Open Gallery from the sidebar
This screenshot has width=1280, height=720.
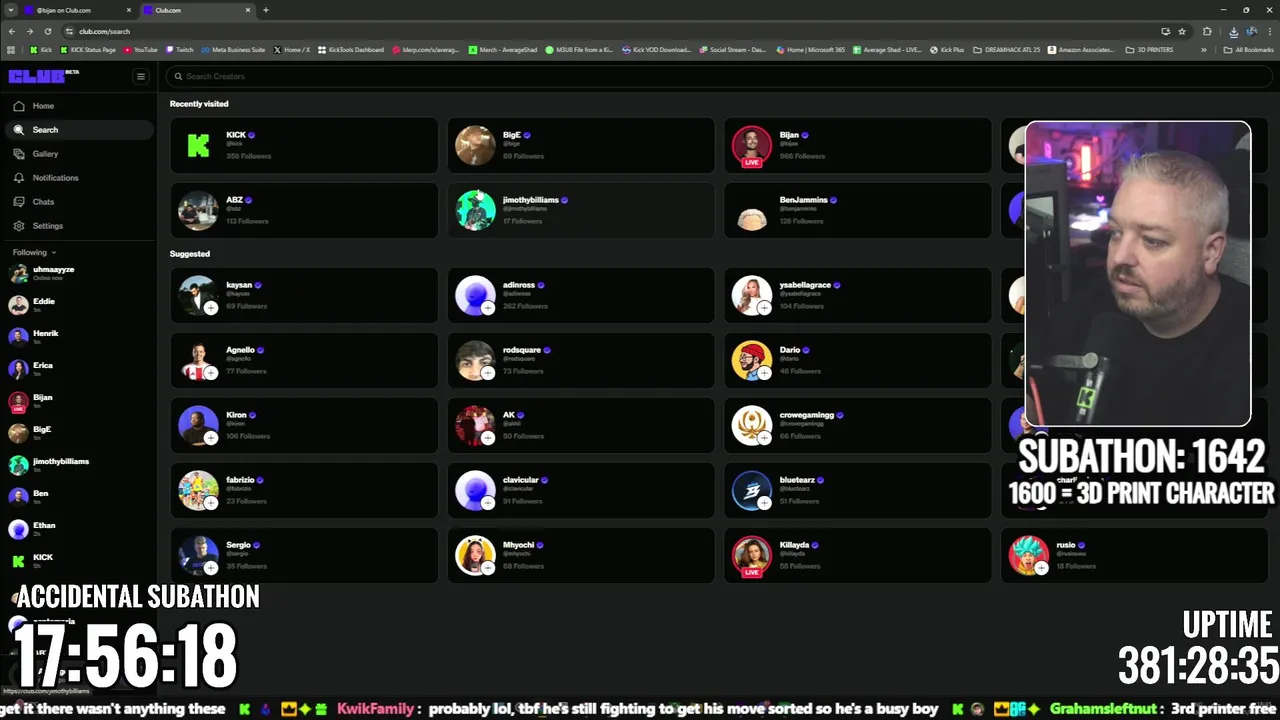tap(77, 154)
